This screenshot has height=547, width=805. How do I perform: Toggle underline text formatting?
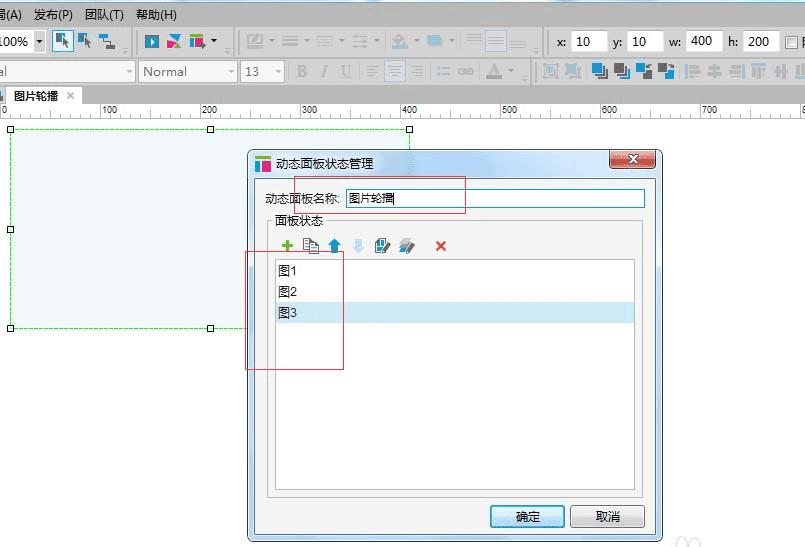346,71
